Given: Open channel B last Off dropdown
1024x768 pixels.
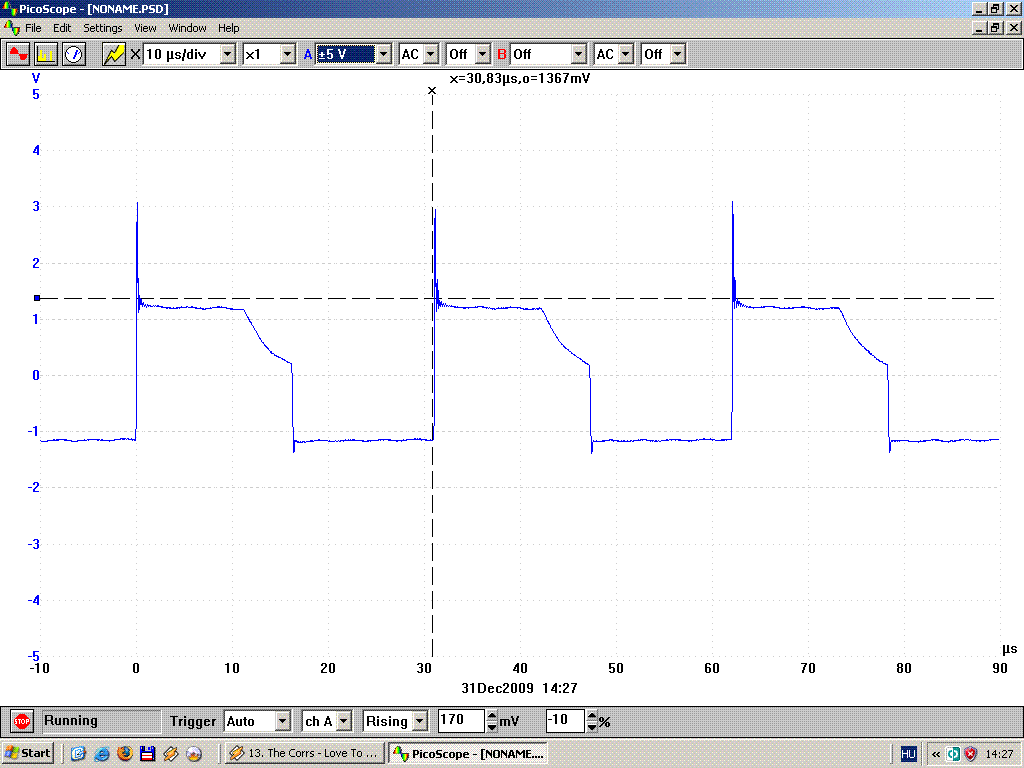Looking at the screenshot, I should [x=678, y=54].
